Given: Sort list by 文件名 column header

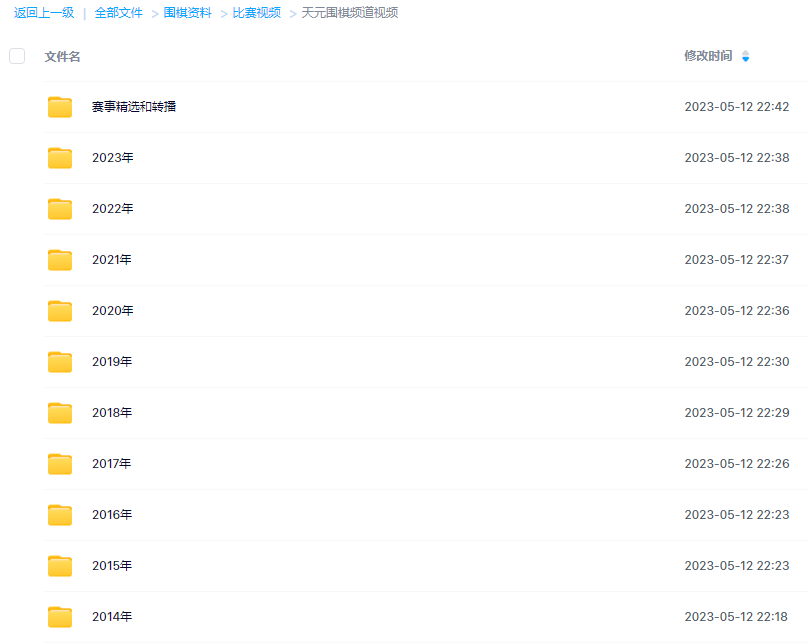Looking at the screenshot, I should (x=62, y=57).
